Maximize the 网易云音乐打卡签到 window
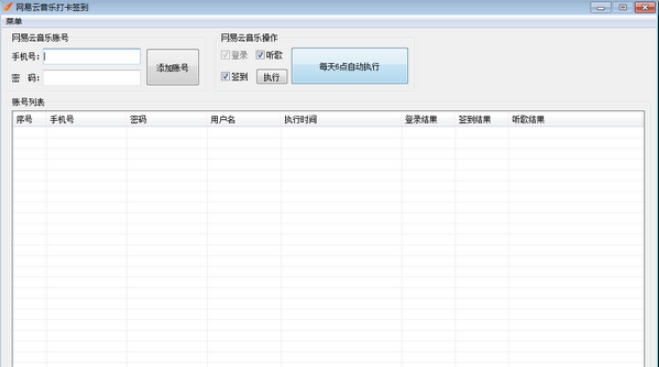Image resolution: width=659 pixels, height=367 pixels. 623,7
